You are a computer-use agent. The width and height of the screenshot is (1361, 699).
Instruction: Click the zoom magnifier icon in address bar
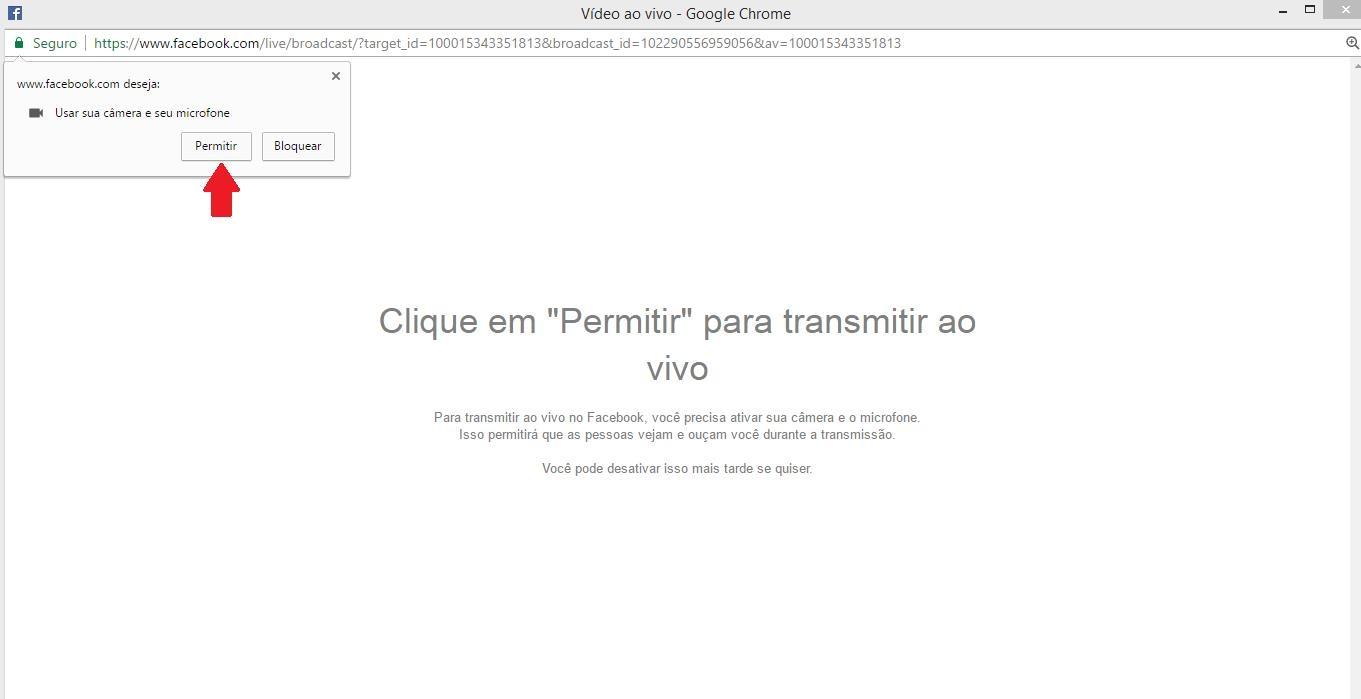[x=1352, y=43]
